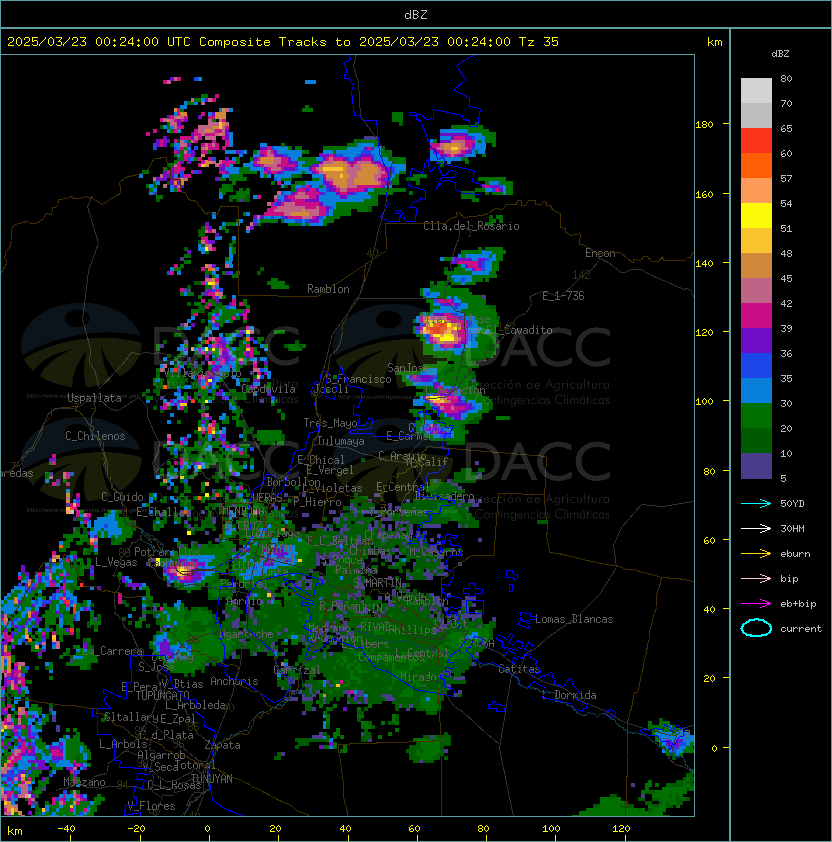Image resolution: width=832 pixels, height=842 pixels.
Task: Click the white 30HM arrow legend icon
Action: coord(756,529)
